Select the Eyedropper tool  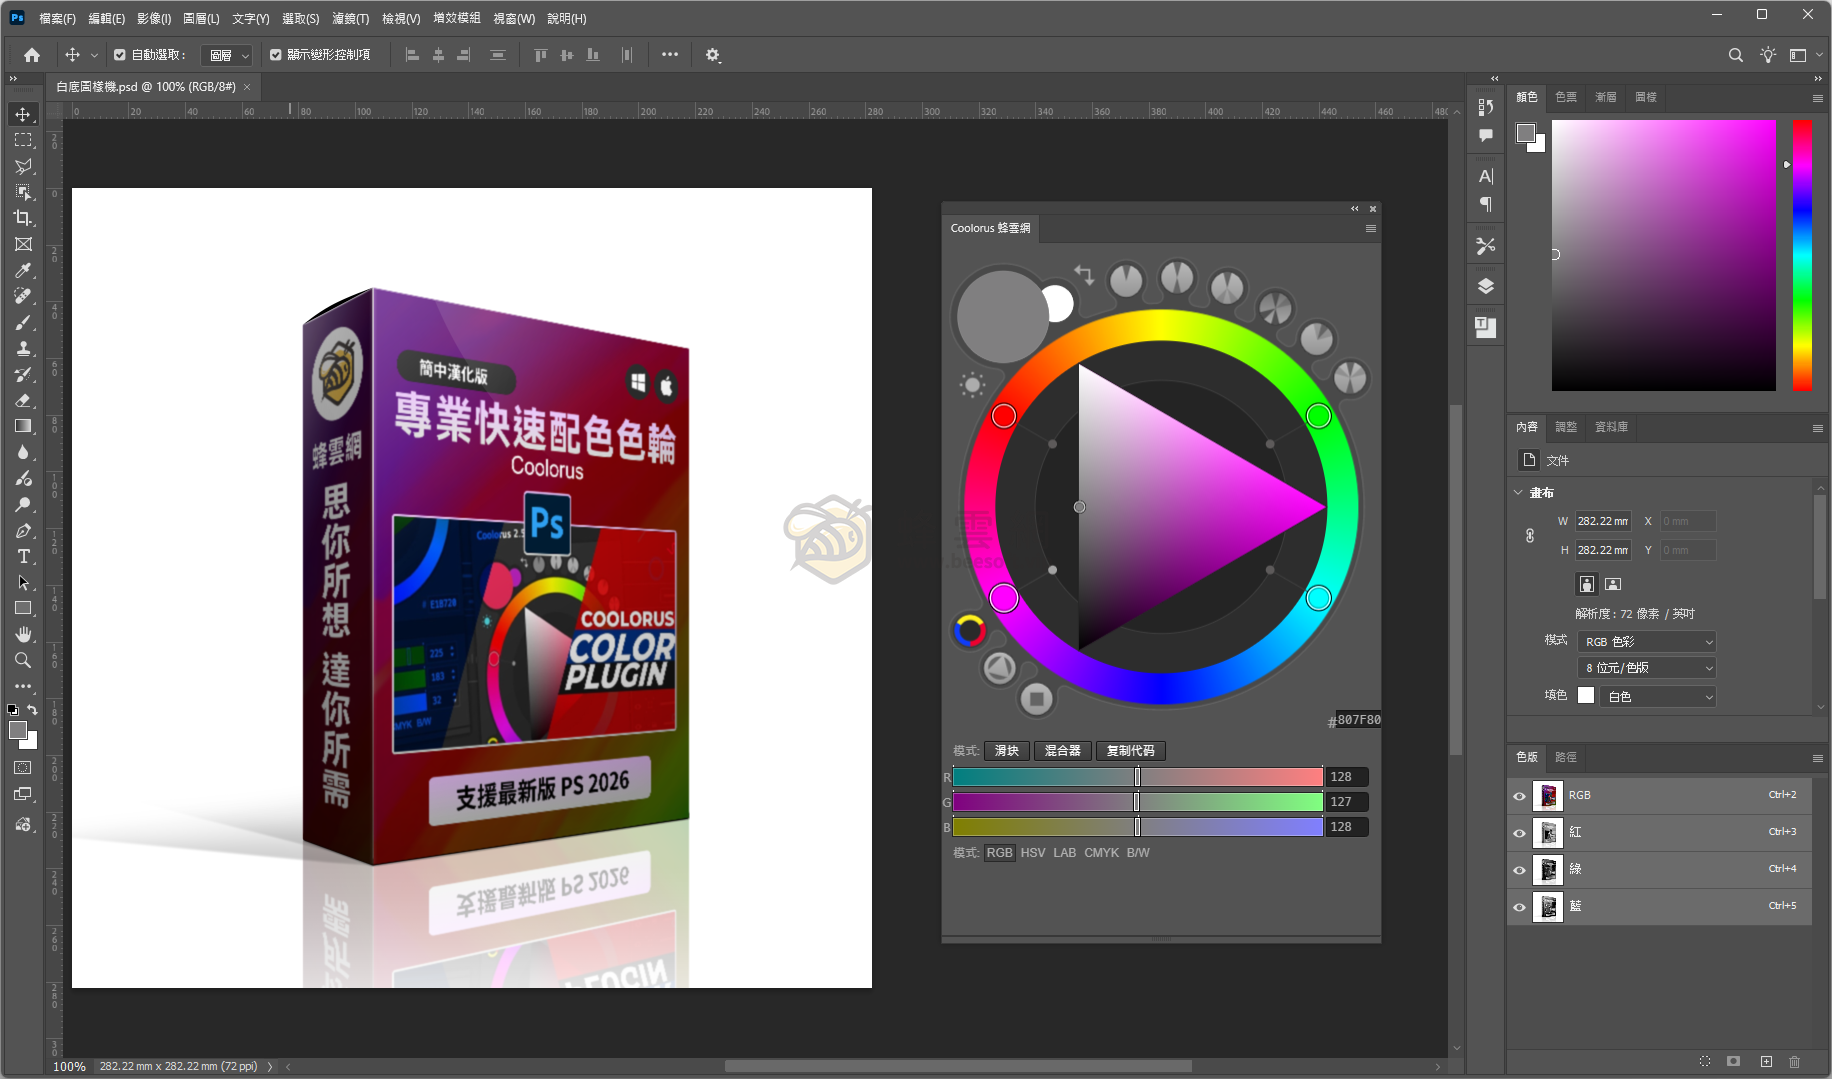click(23, 270)
